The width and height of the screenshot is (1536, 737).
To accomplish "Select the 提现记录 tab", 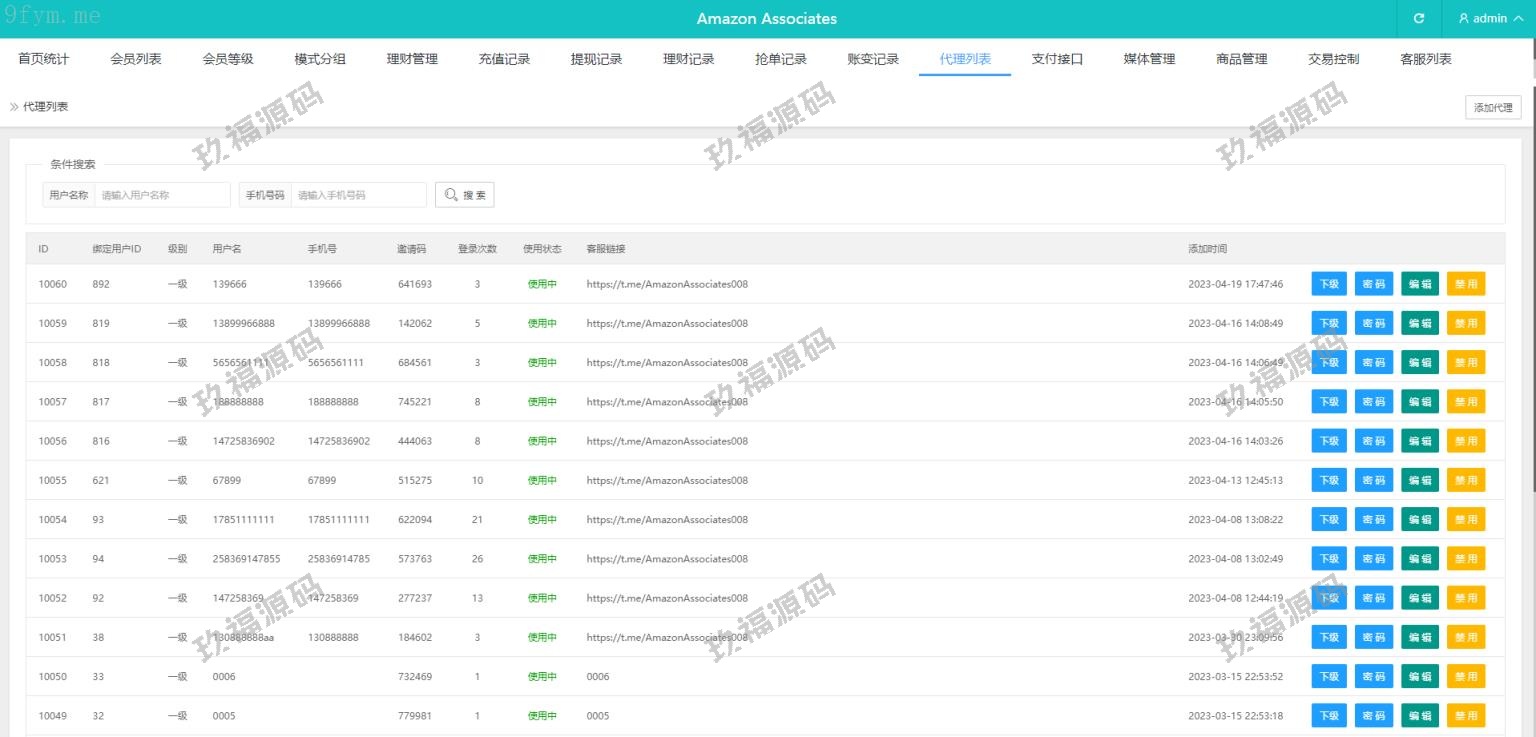I will click(596, 59).
